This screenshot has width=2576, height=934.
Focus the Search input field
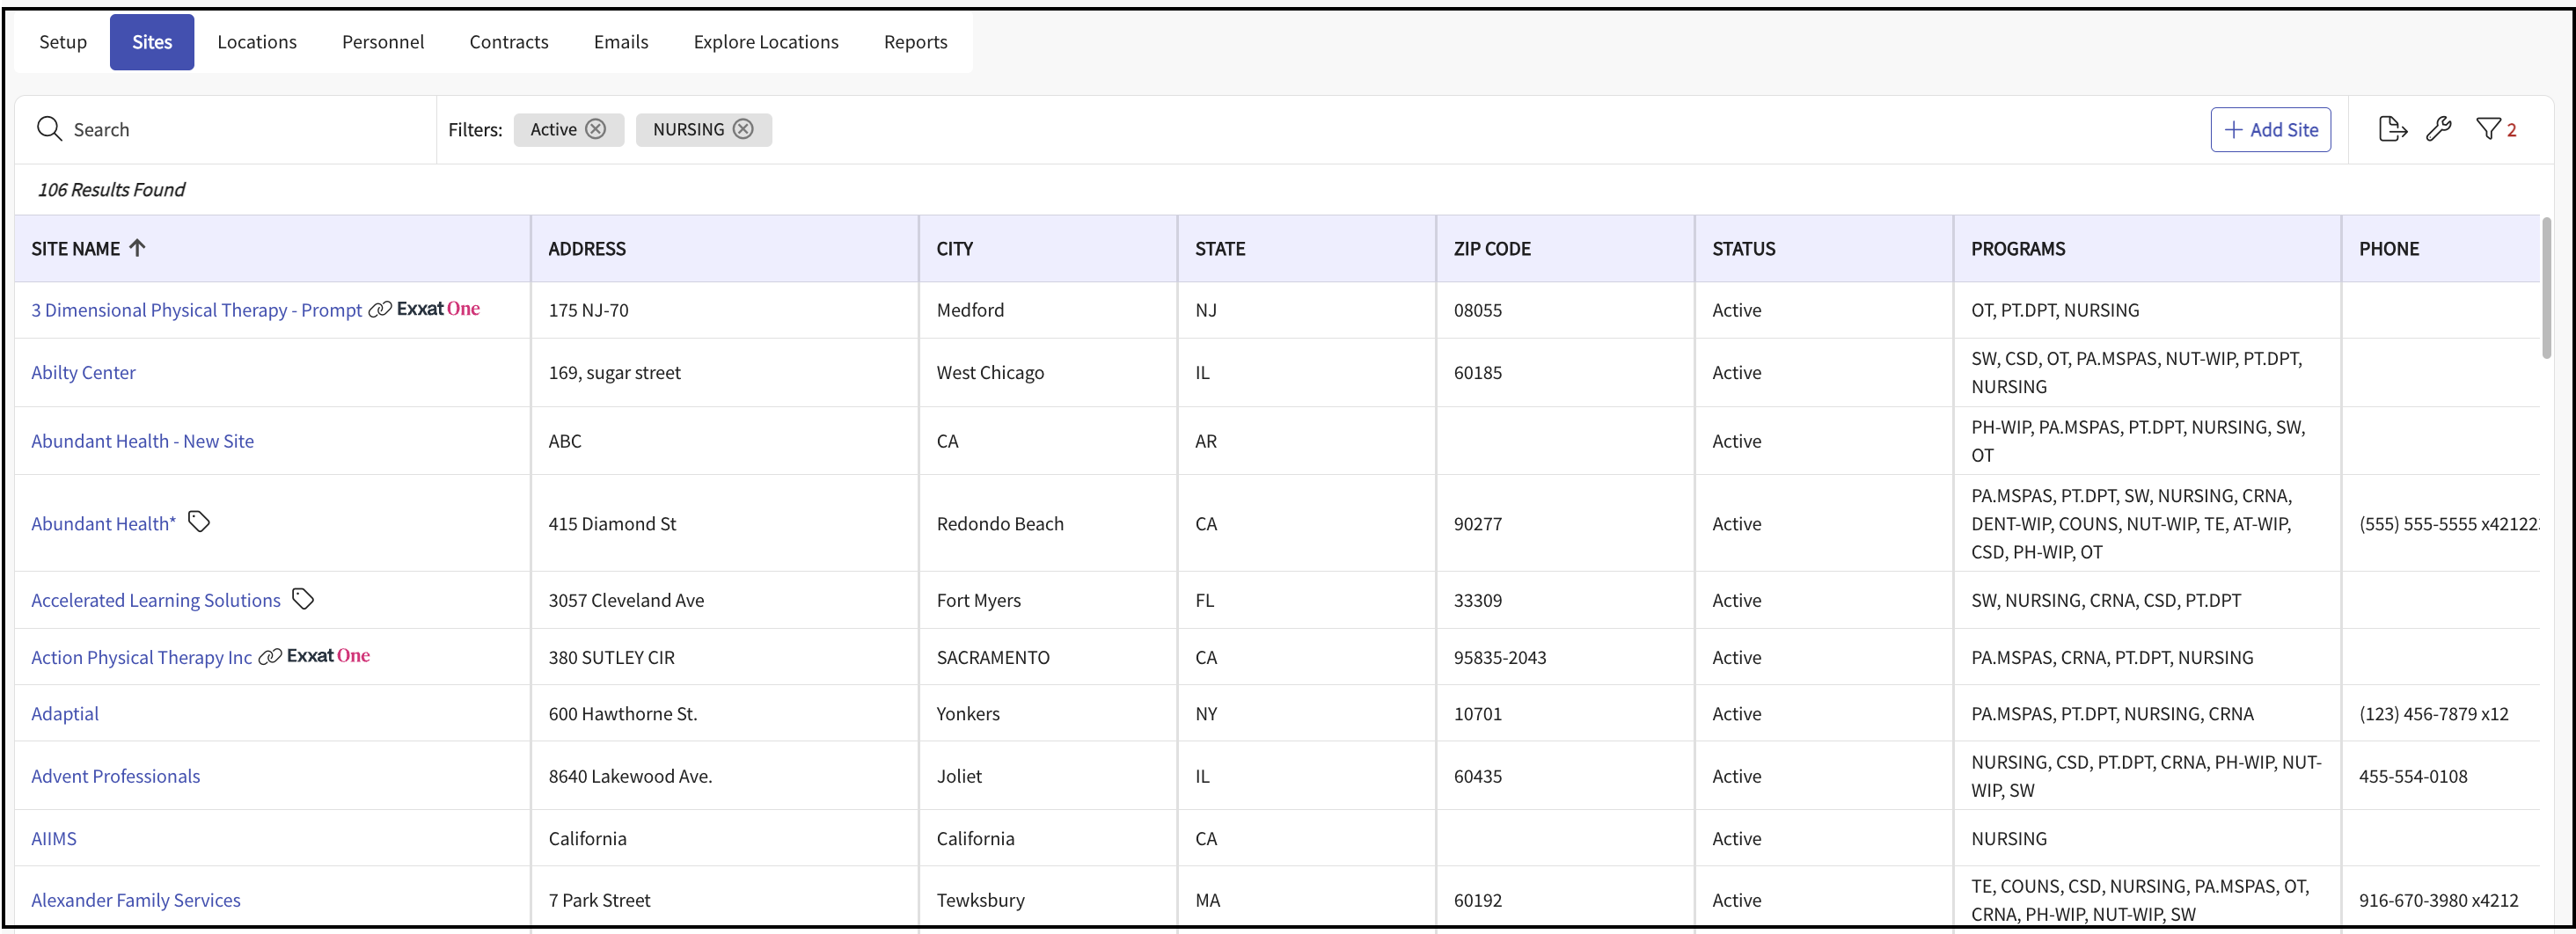(240, 130)
